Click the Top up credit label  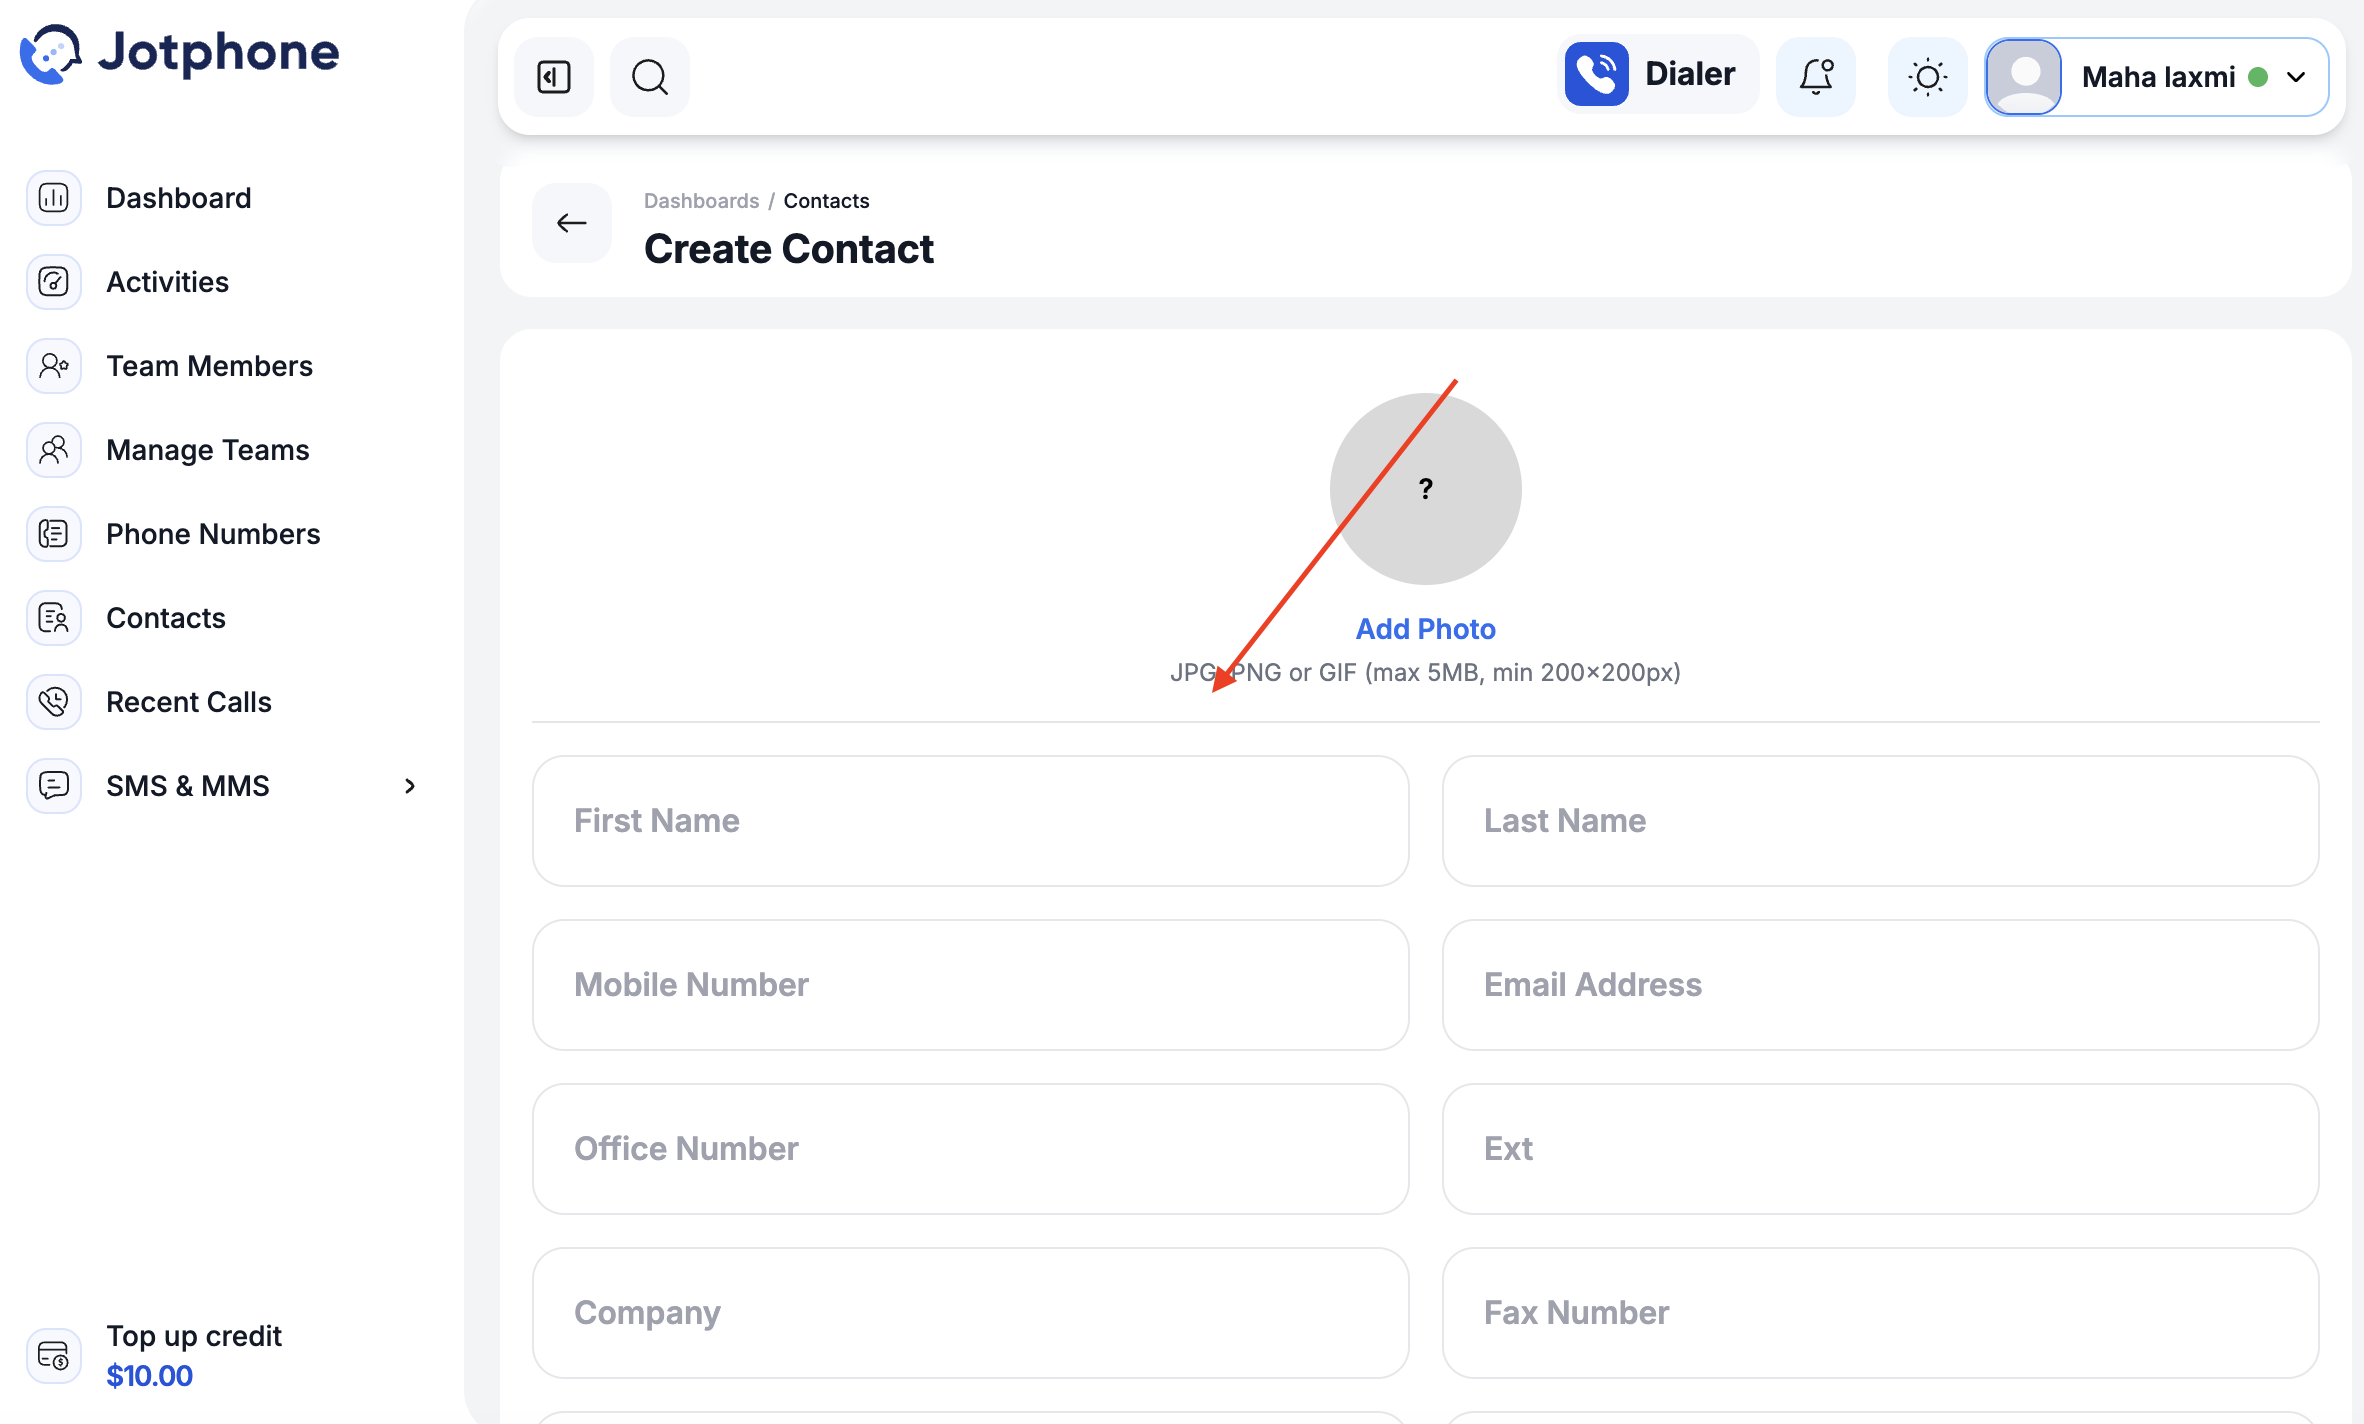[x=194, y=1336]
